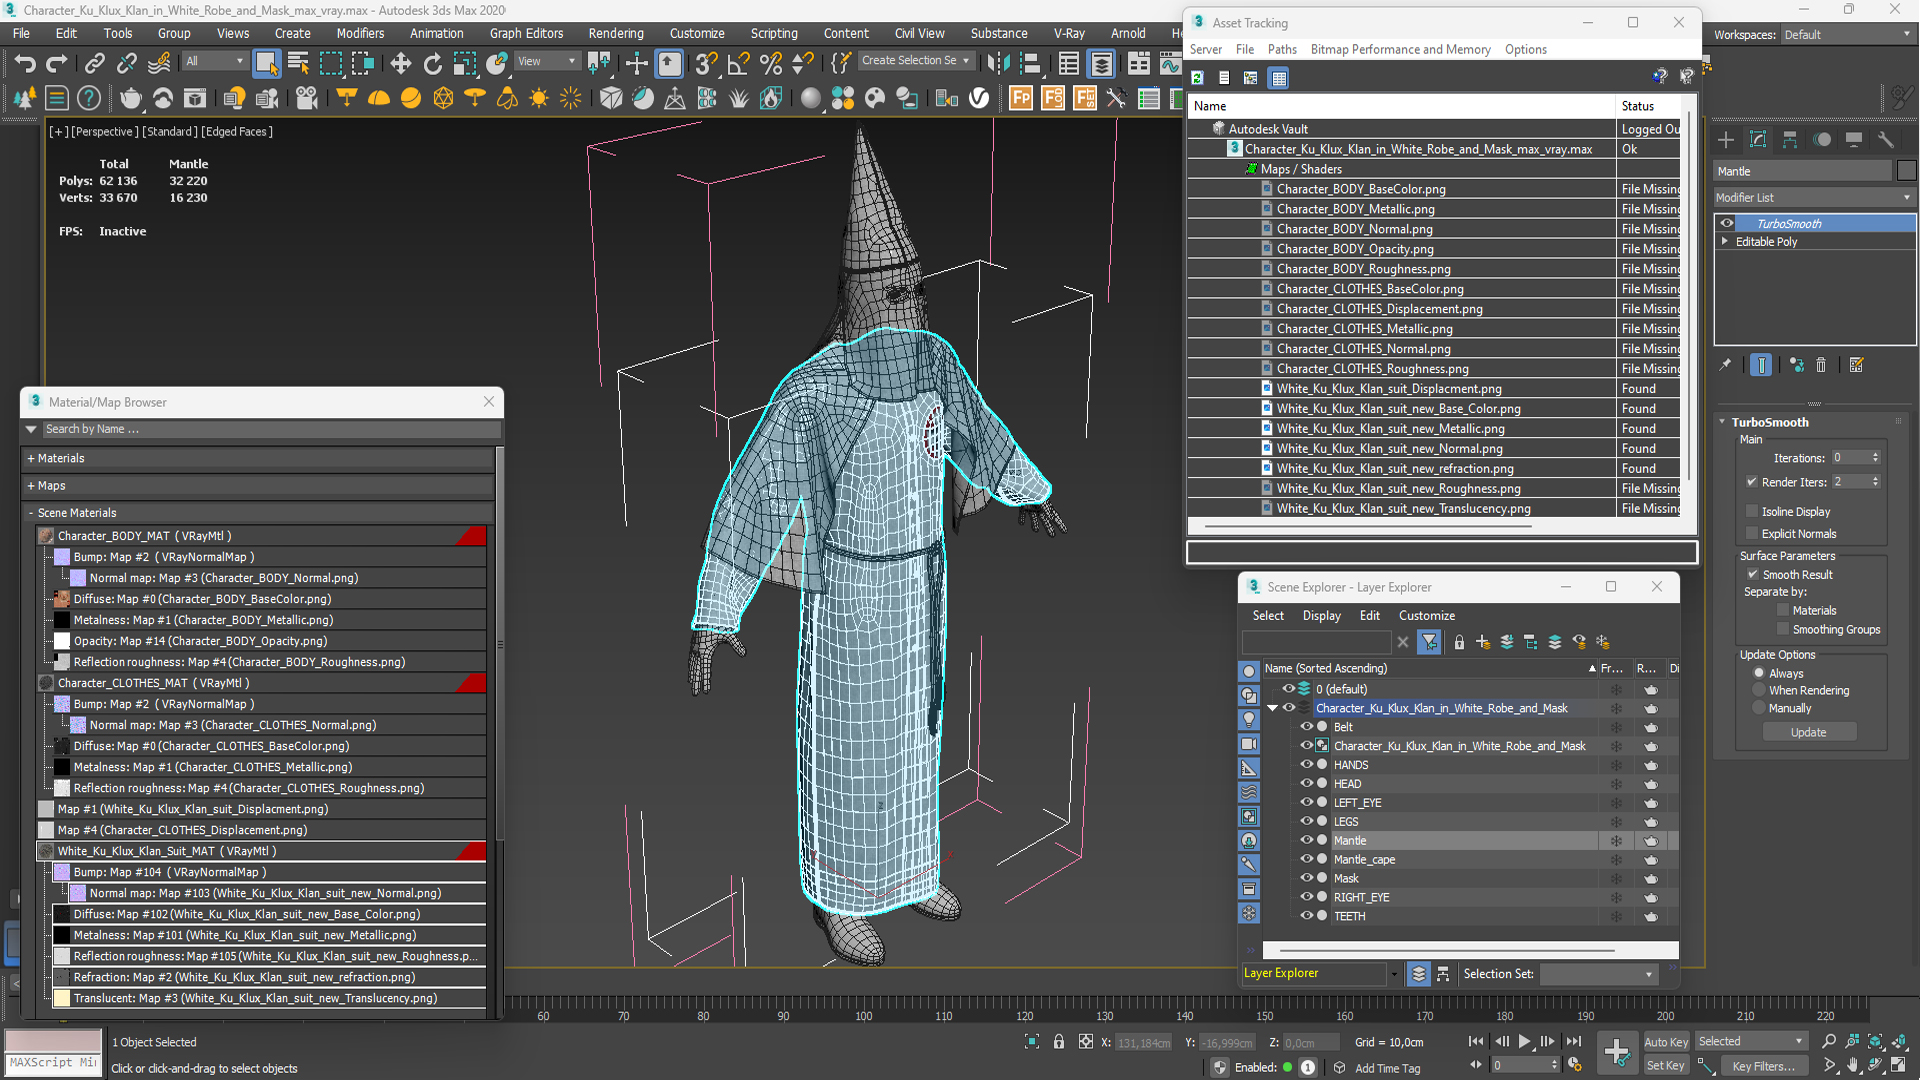
Task: Enable Smooth Result checkbox in TurboSmooth
Action: pos(1754,575)
